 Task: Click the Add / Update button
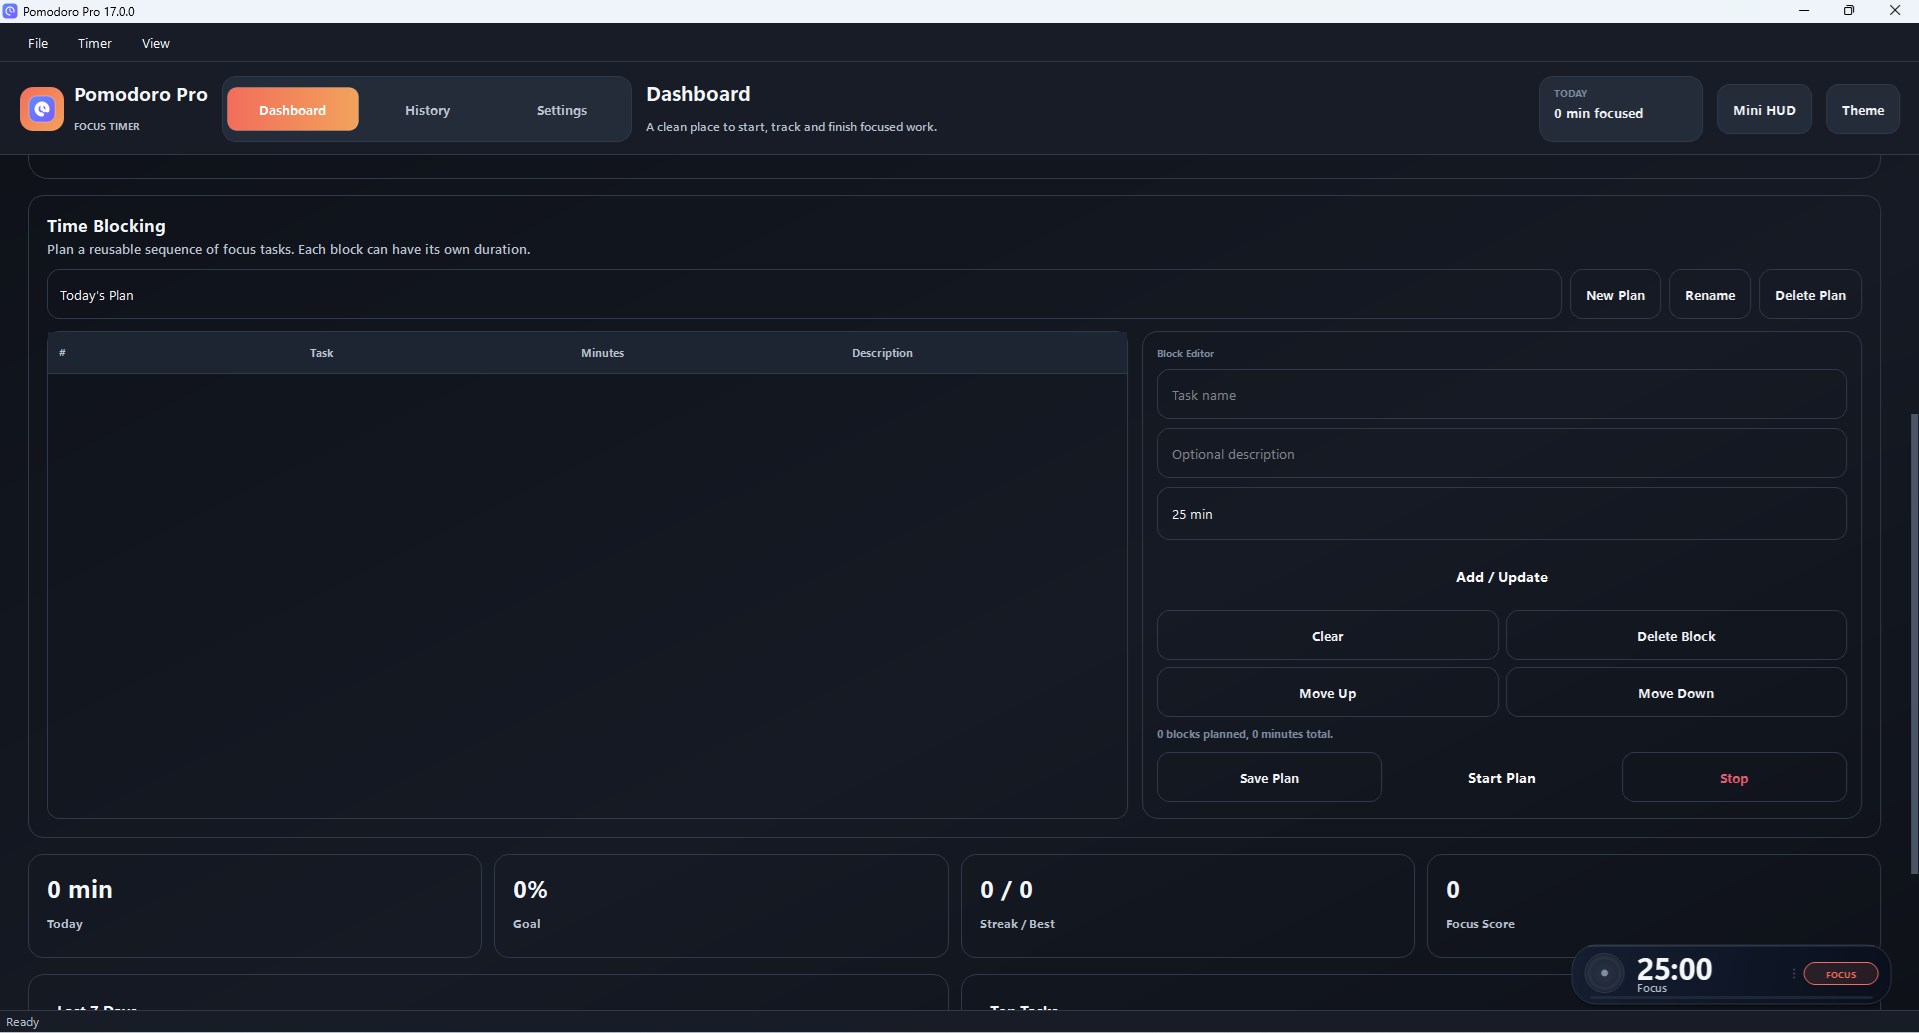[x=1501, y=577]
